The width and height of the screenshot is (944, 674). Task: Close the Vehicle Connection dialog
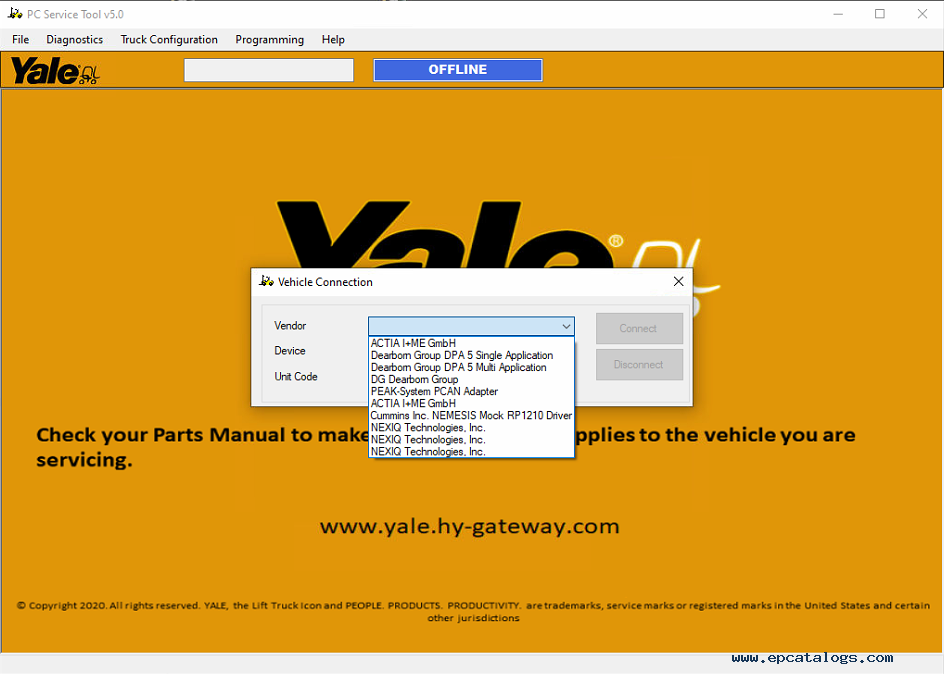click(x=678, y=282)
